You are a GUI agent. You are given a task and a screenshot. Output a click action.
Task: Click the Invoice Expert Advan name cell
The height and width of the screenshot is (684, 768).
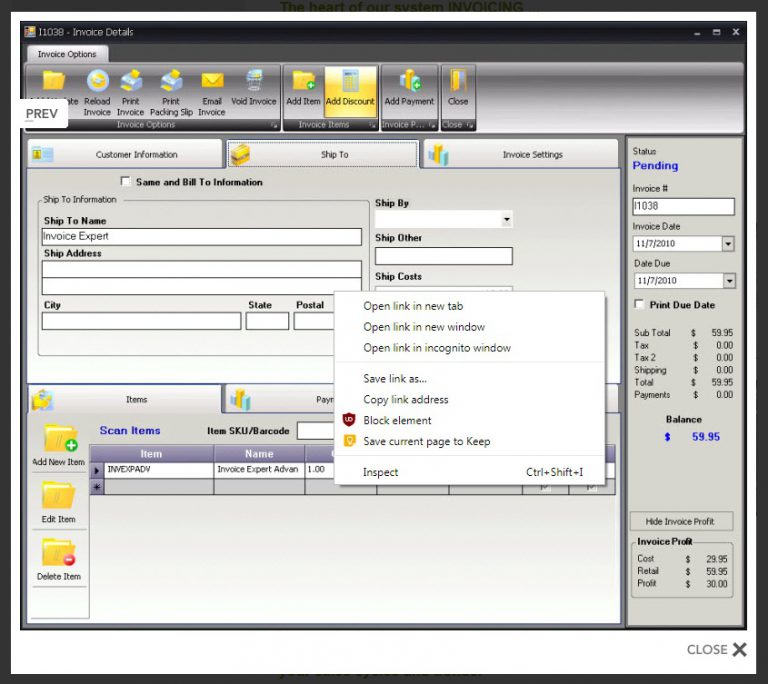coord(259,470)
